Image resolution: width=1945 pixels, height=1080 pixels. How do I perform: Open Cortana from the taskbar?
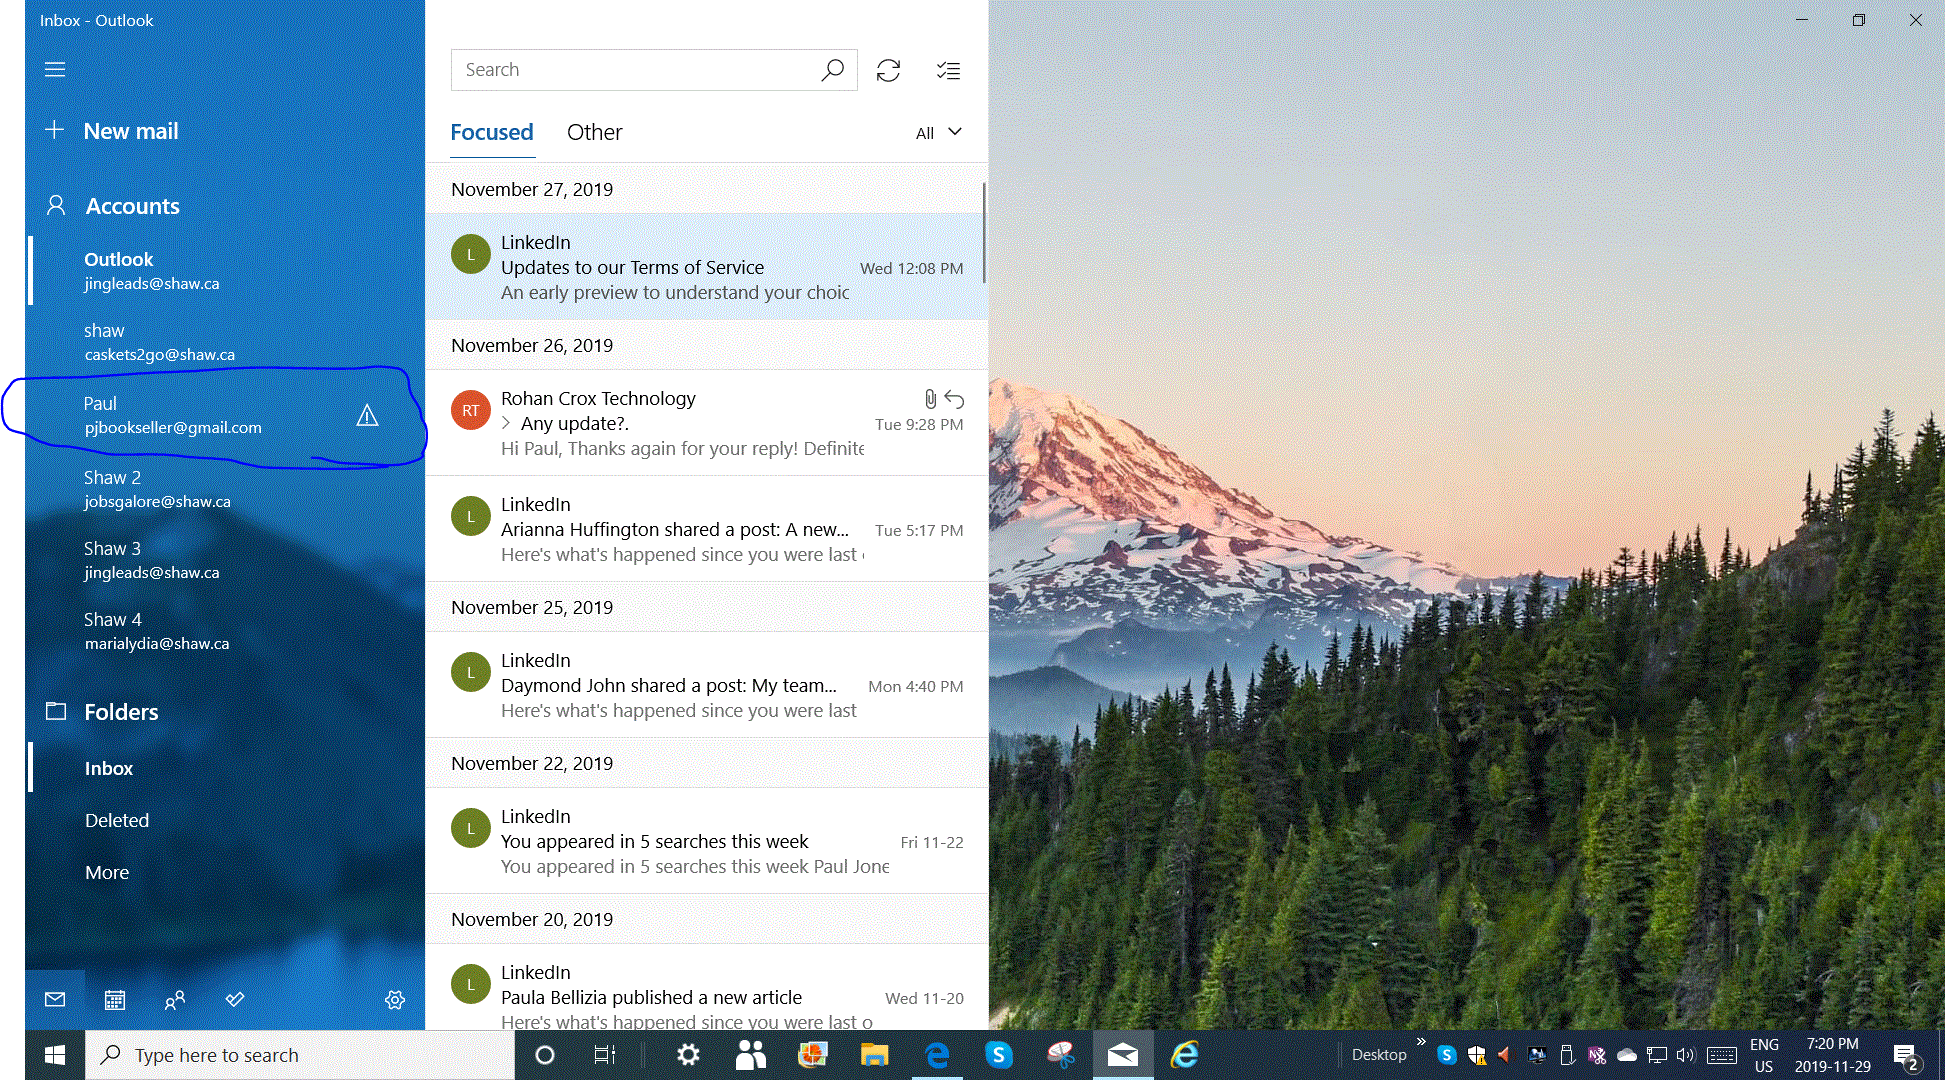click(545, 1055)
